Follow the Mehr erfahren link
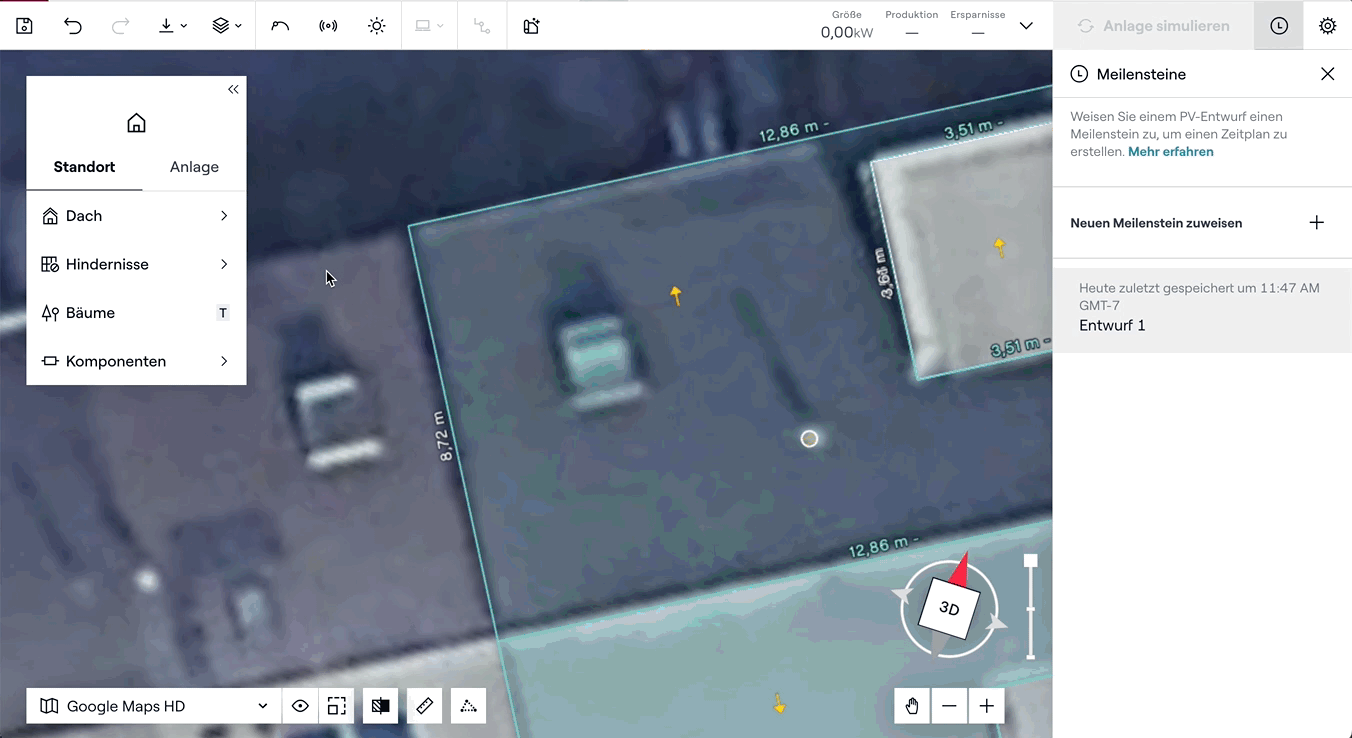The height and width of the screenshot is (738, 1352). (x=1170, y=152)
